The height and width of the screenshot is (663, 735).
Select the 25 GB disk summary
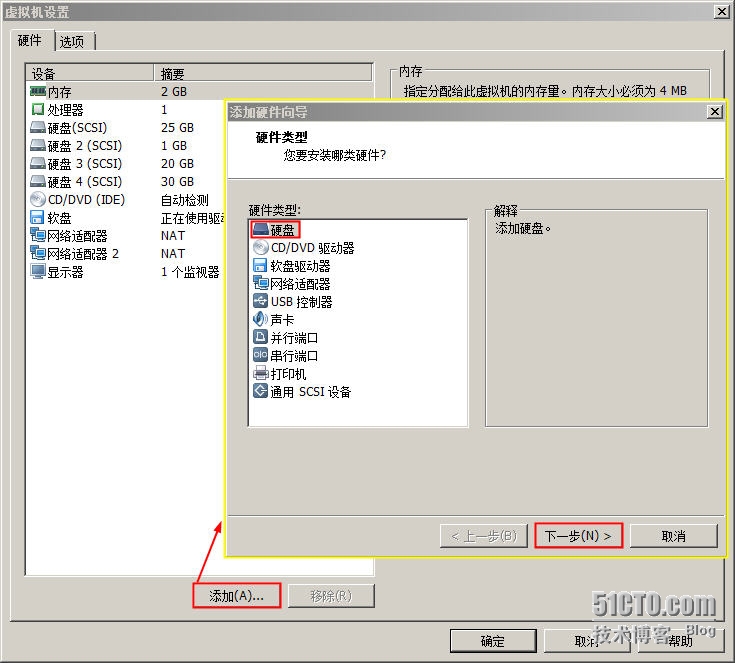click(177, 128)
